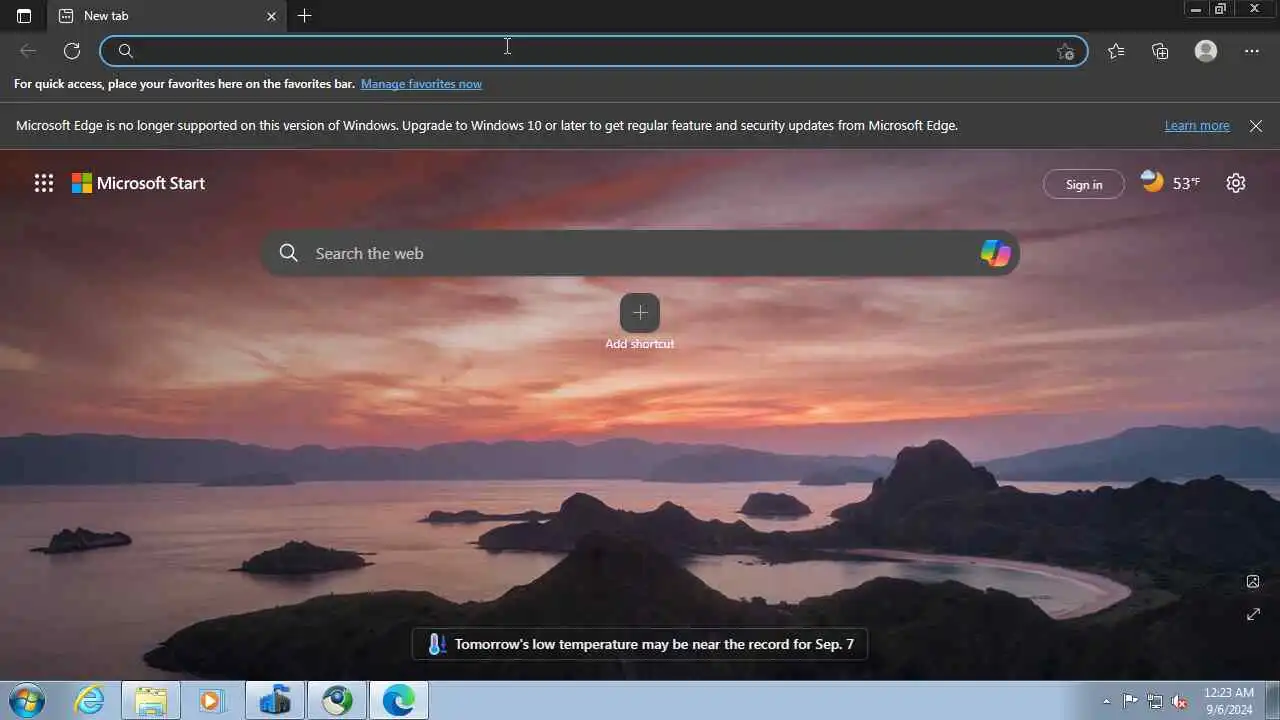Expand the background to full view

click(1253, 614)
